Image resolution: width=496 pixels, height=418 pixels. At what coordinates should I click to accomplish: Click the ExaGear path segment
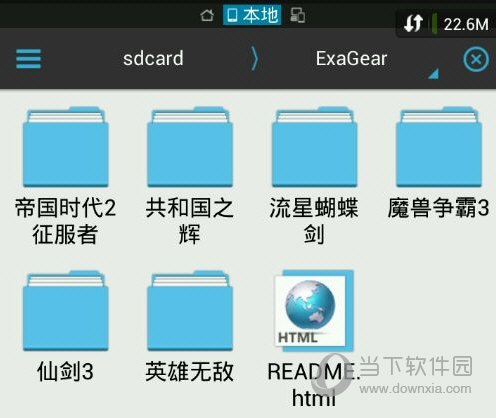click(351, 59)
